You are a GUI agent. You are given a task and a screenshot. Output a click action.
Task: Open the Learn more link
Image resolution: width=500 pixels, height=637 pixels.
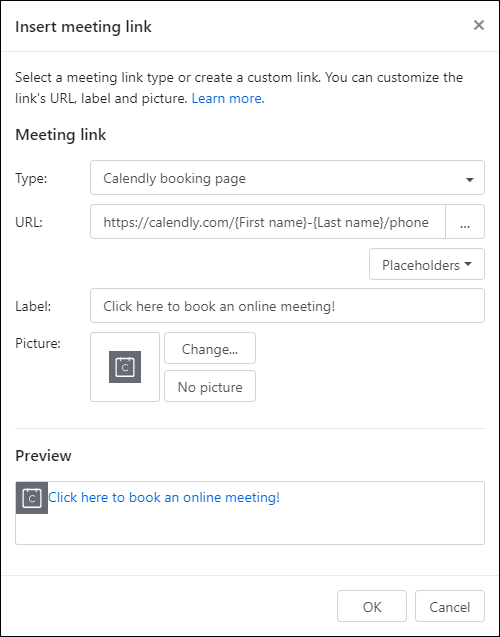tap(228, 98)
